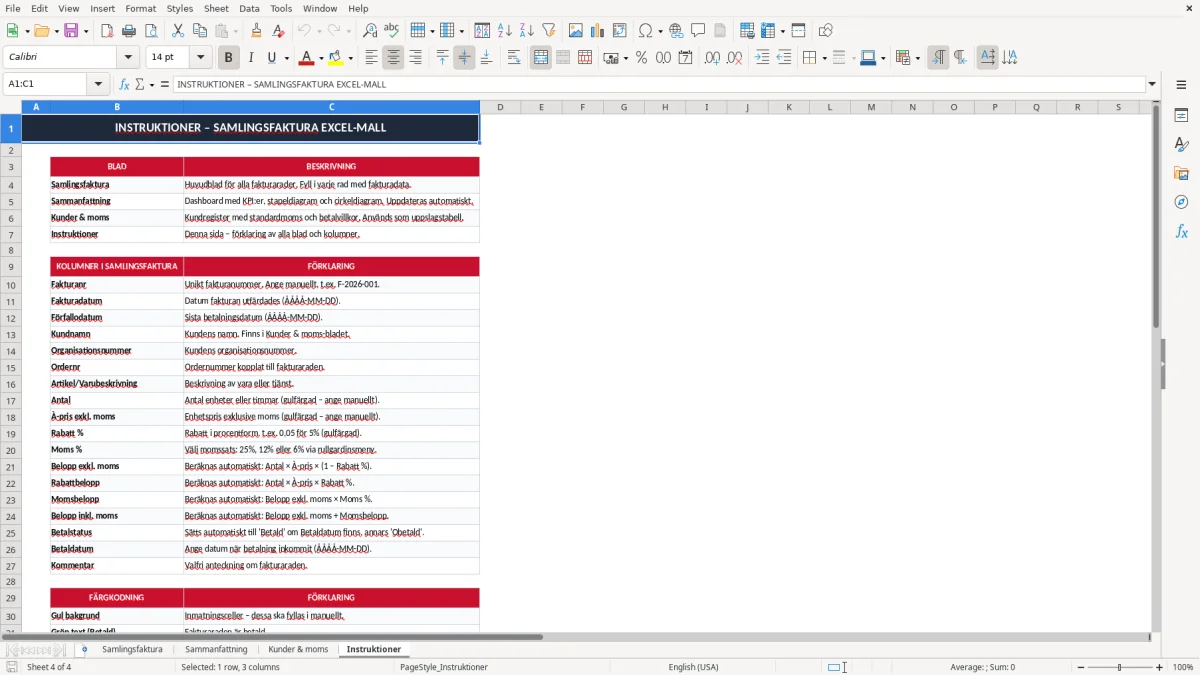The height and width of the screenshot is (675, 1200).
Task: Open the Sheet menu
Action: 216,8
